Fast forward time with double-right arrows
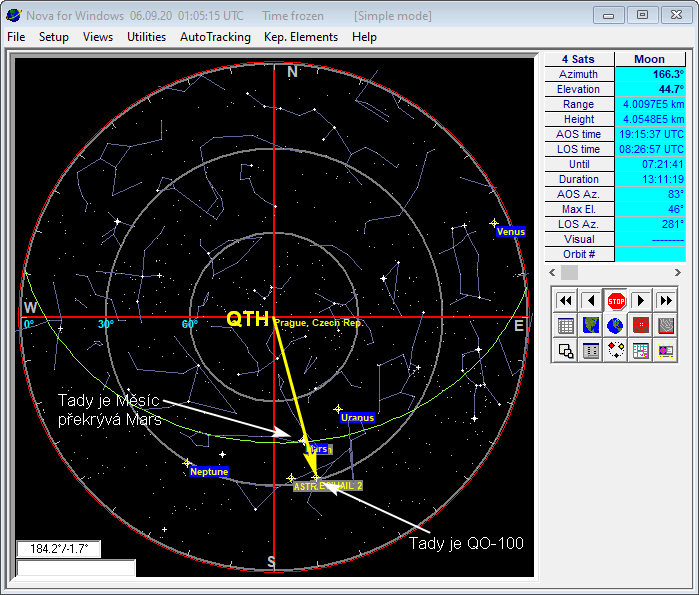The height and width of the screenshot is (595, 699). [x=666, y=300]
